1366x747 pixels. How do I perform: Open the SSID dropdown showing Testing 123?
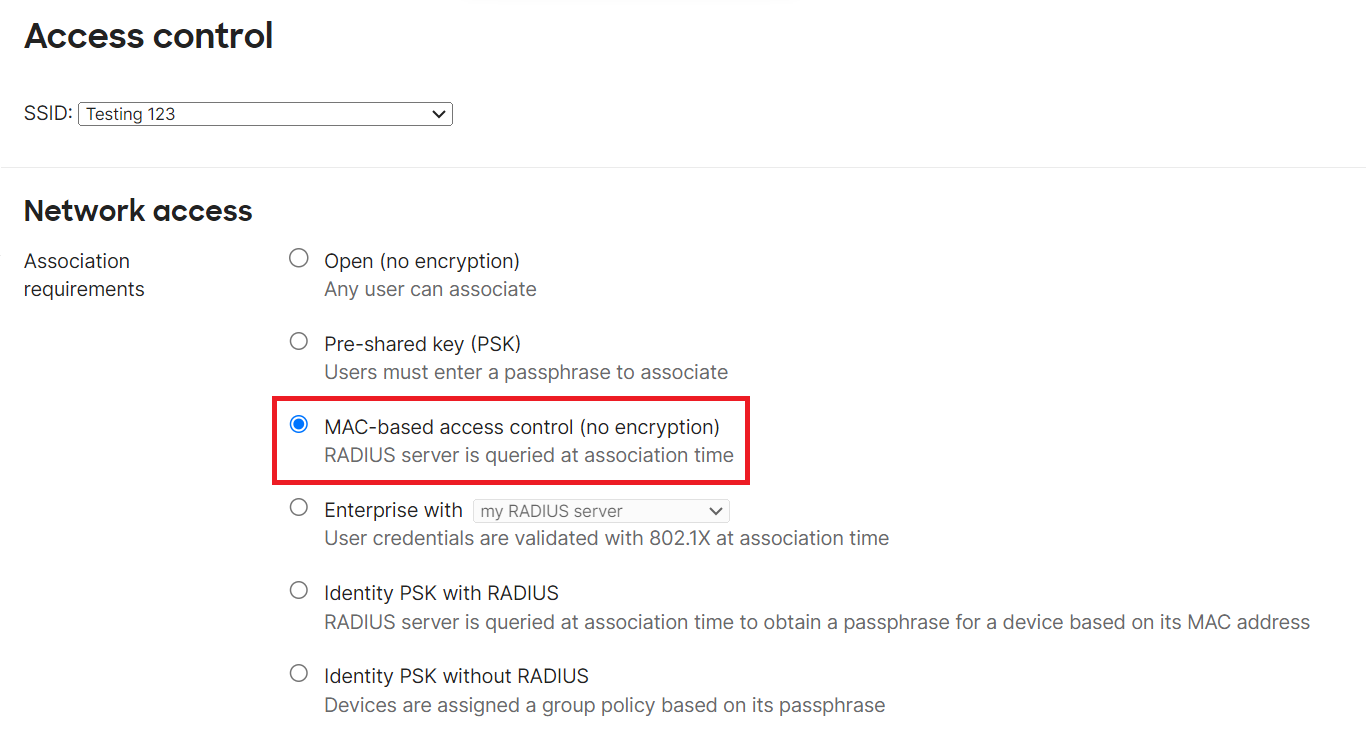pyautogui.click(x=265, y=114)
